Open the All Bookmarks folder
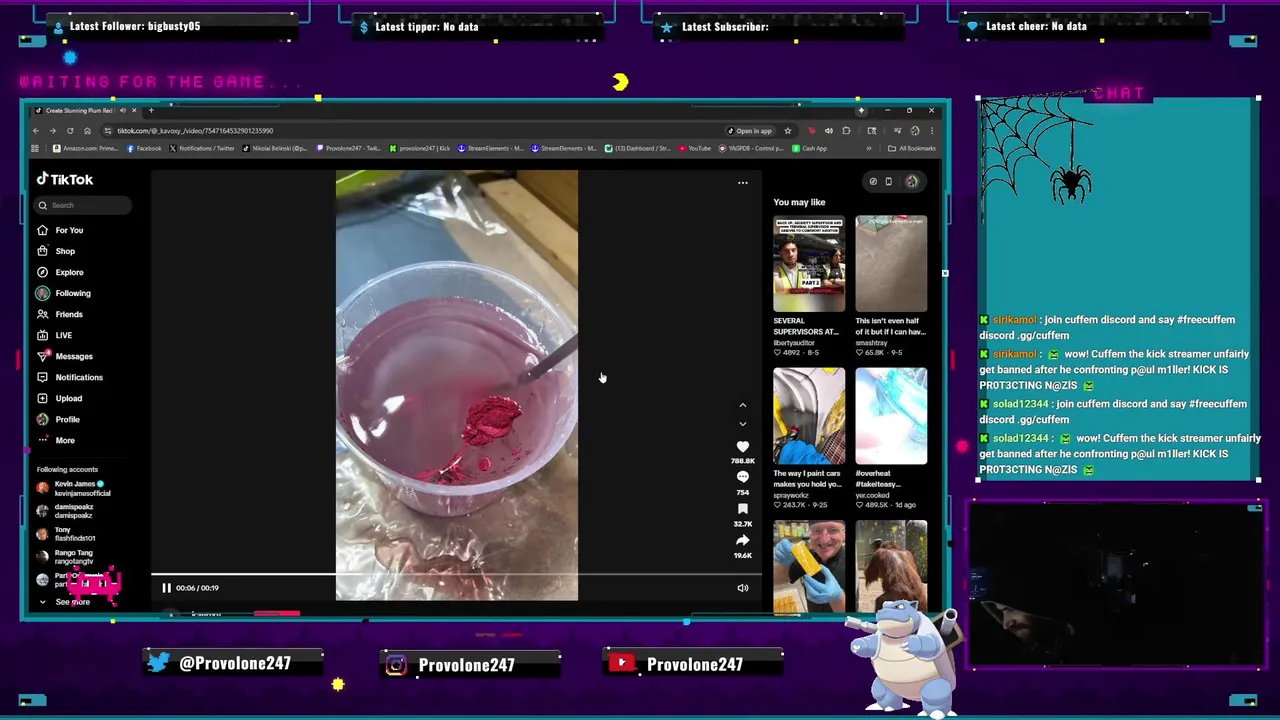Viewport: 1280px width, 720px height. [x=912, y=149]
